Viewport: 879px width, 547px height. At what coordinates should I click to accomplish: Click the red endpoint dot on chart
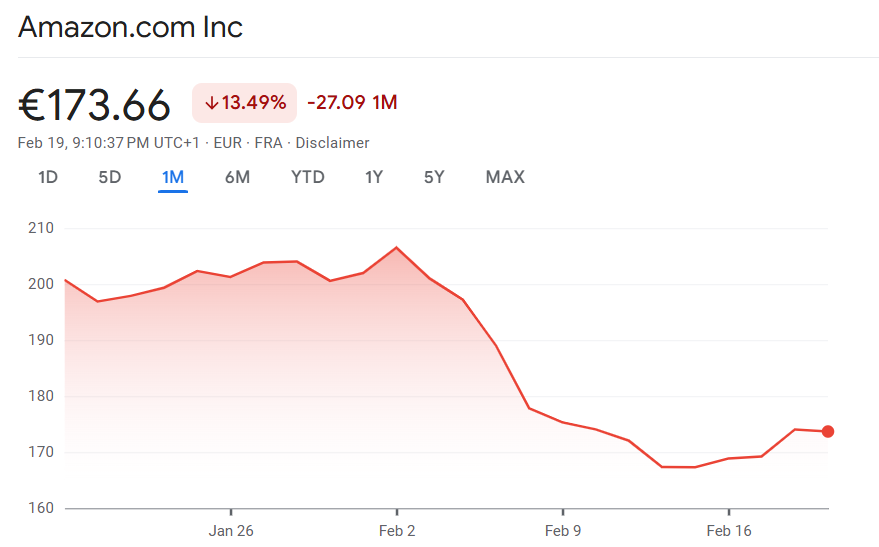[x=828, y=432]
